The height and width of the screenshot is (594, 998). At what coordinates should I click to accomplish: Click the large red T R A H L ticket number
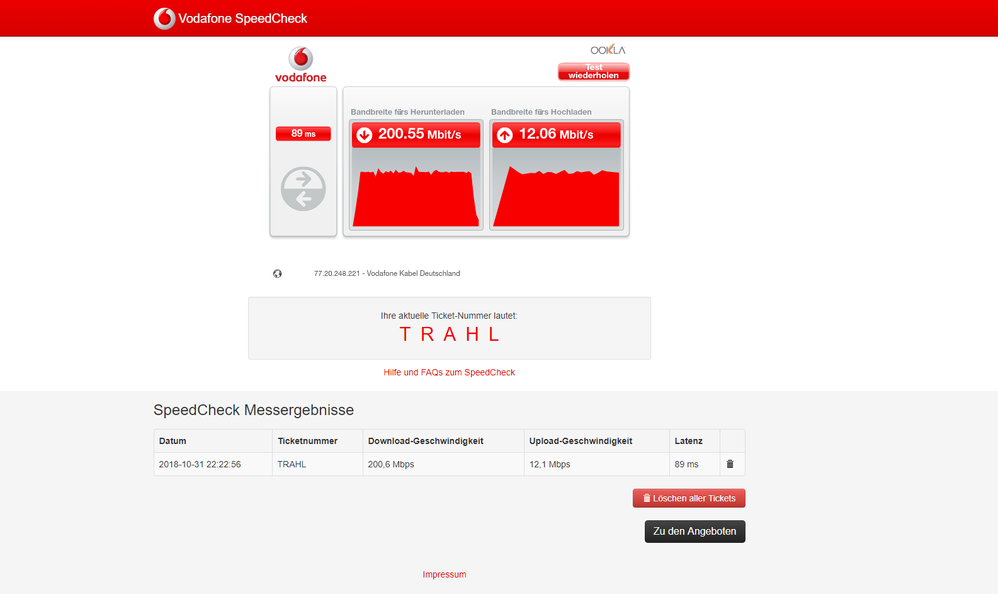click(x=449, y=334)
